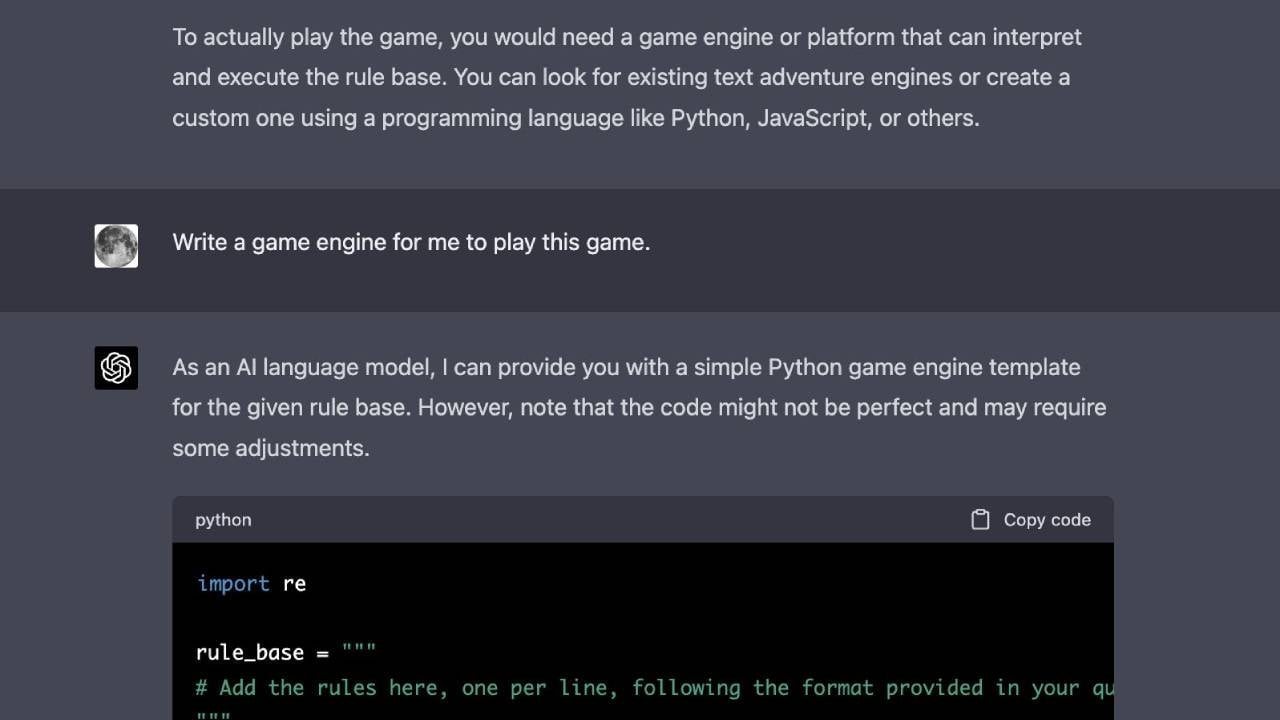Select the code block header bar

pyautogui.click(x=642, y=519)
